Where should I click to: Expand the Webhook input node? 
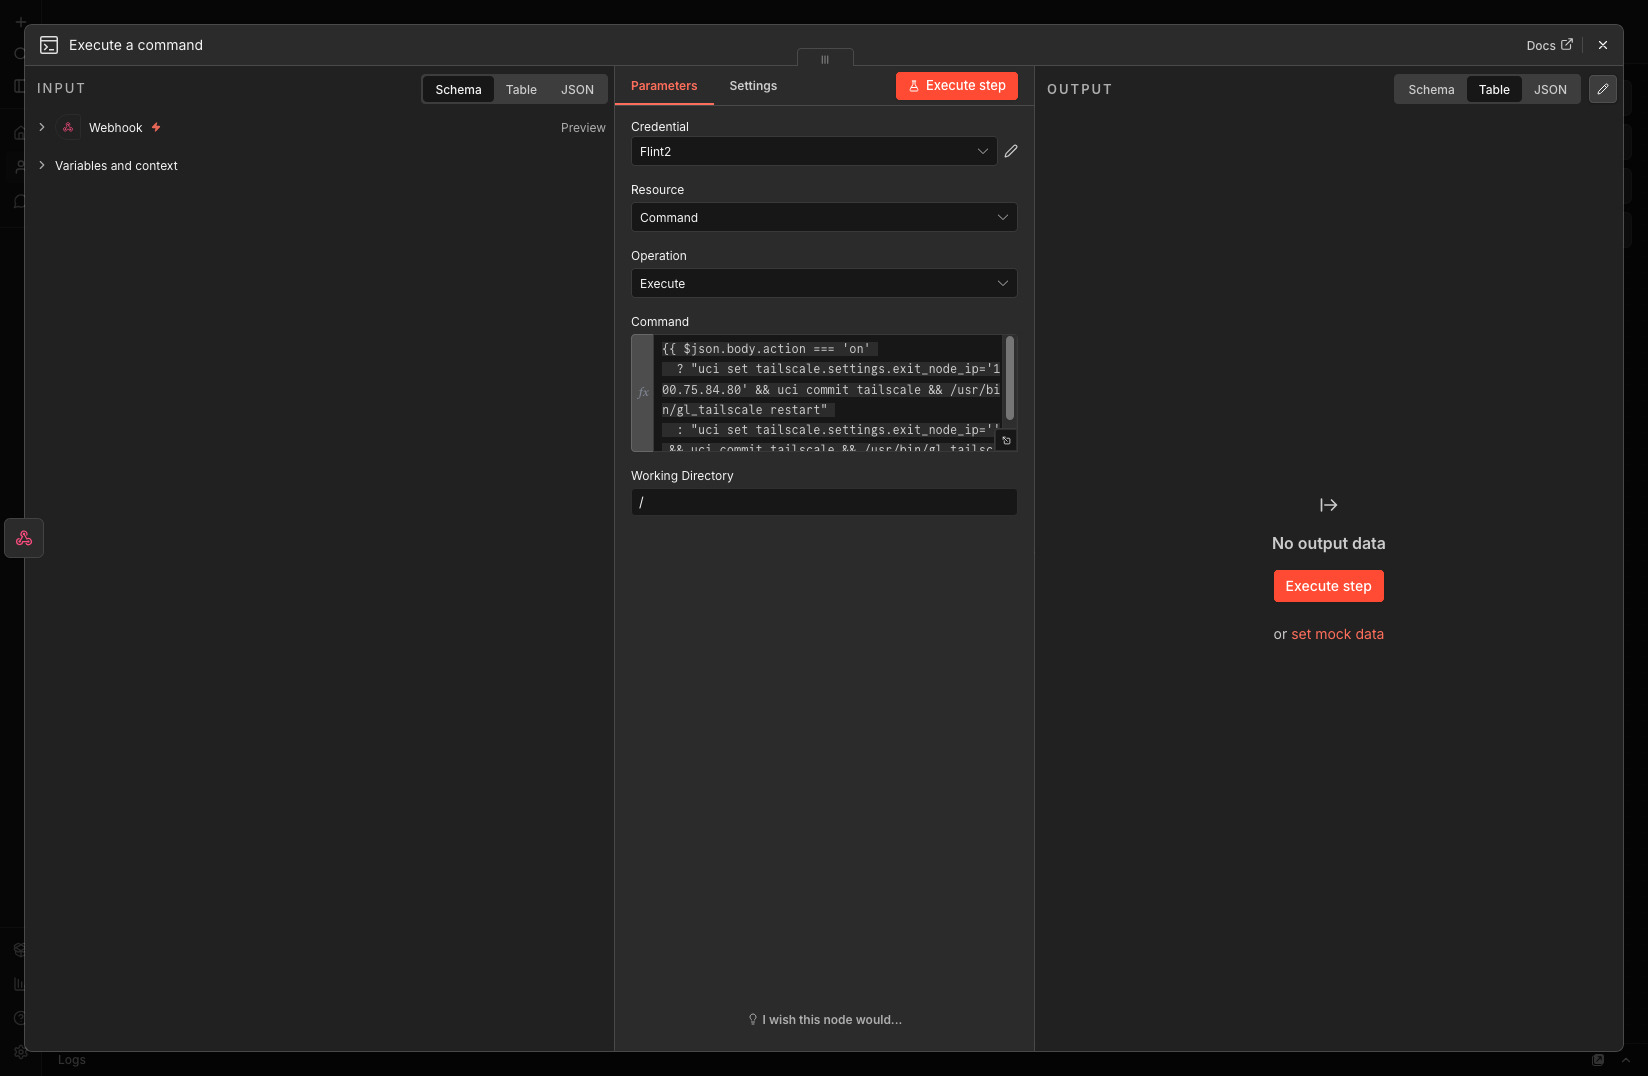(x=42, y=127)
